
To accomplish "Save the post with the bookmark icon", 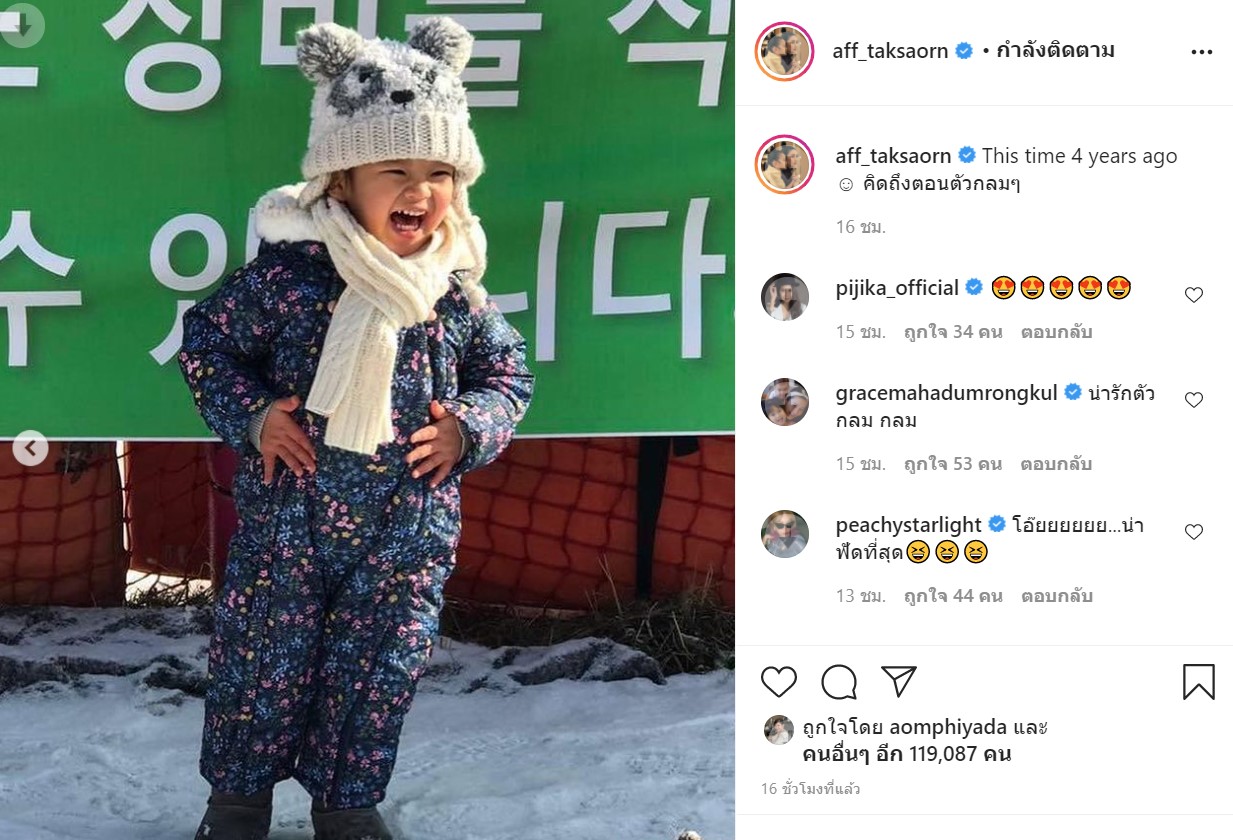I will click(1198, 682).
